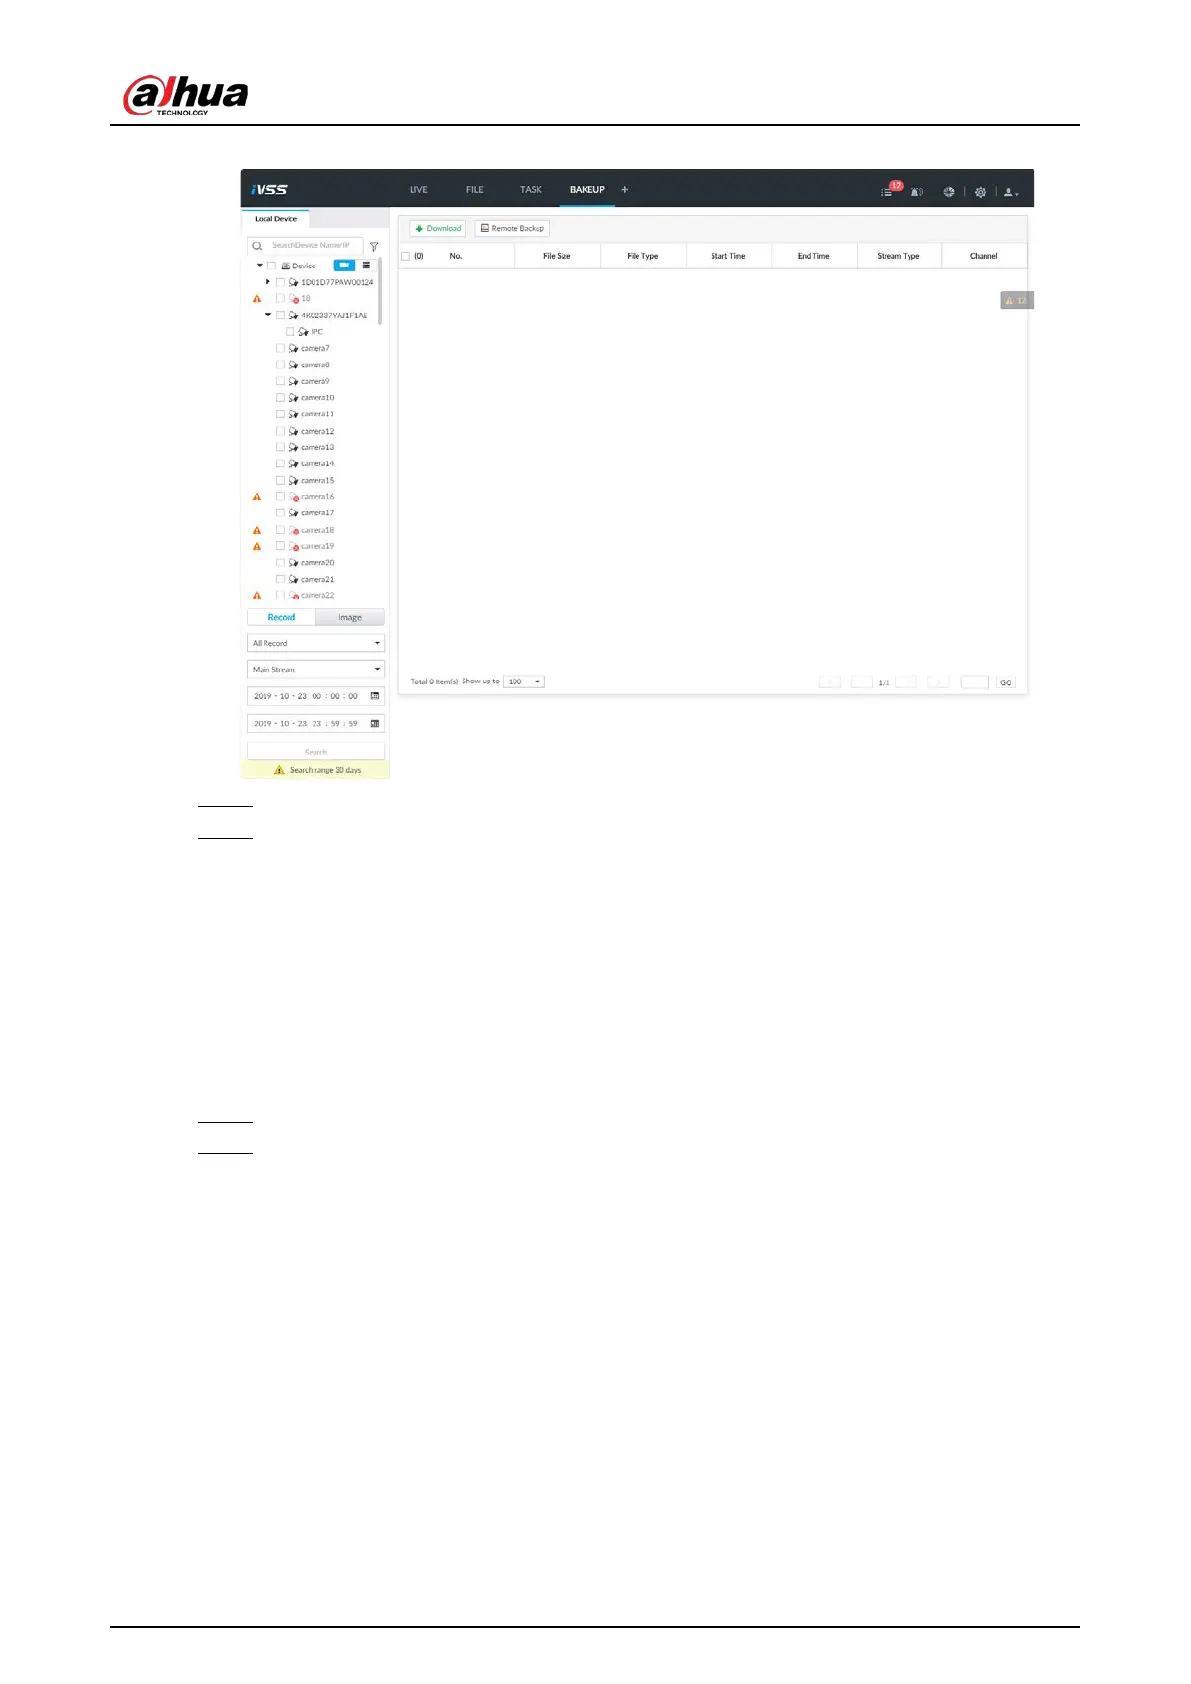Switch to the Image tab
Screen dimensions: 1191x1684
350,617
